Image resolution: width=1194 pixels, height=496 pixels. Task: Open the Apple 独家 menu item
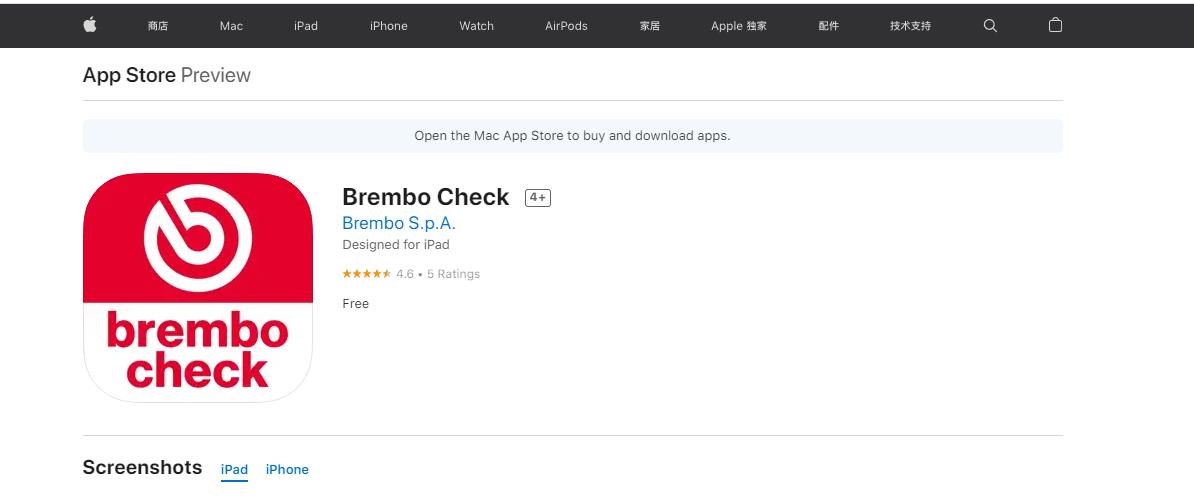point(739,26)
